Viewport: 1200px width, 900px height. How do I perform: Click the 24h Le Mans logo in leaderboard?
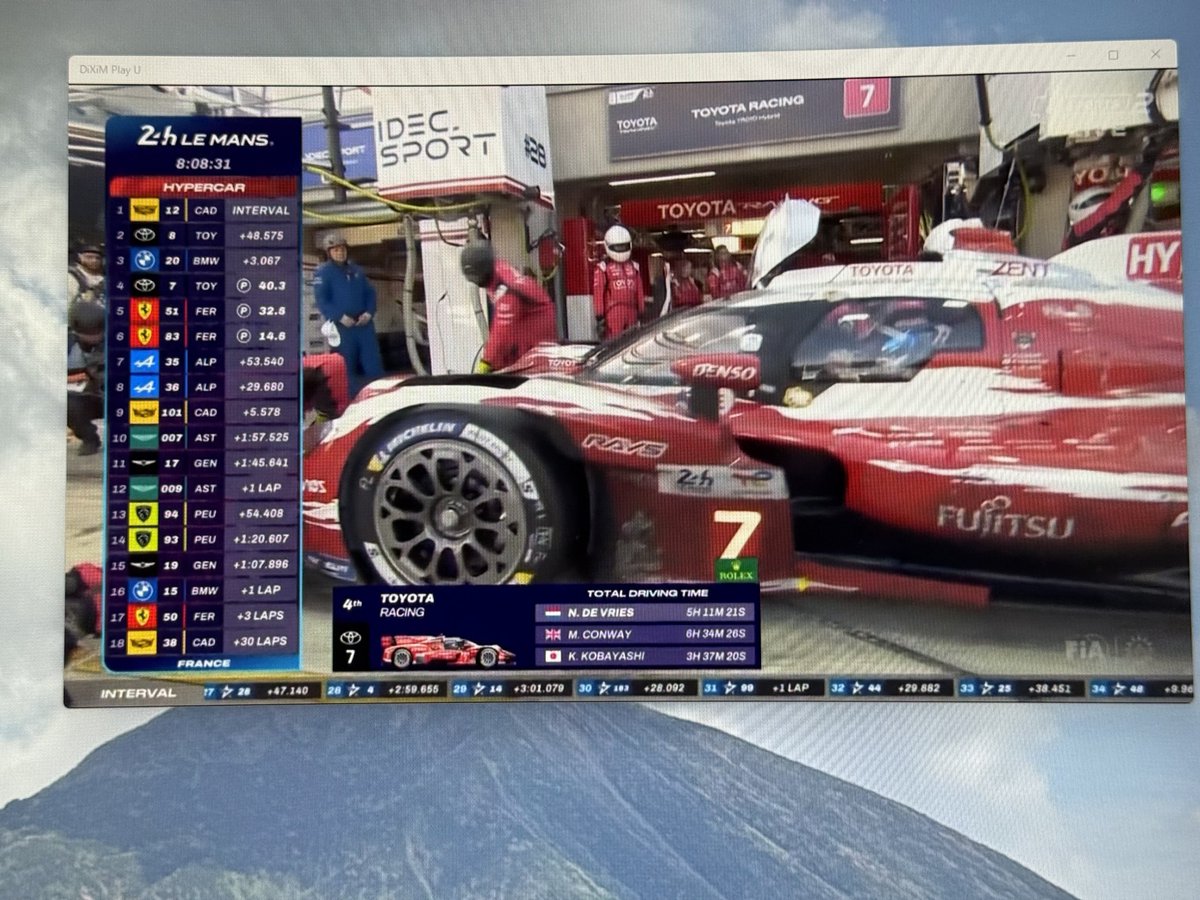203,138
